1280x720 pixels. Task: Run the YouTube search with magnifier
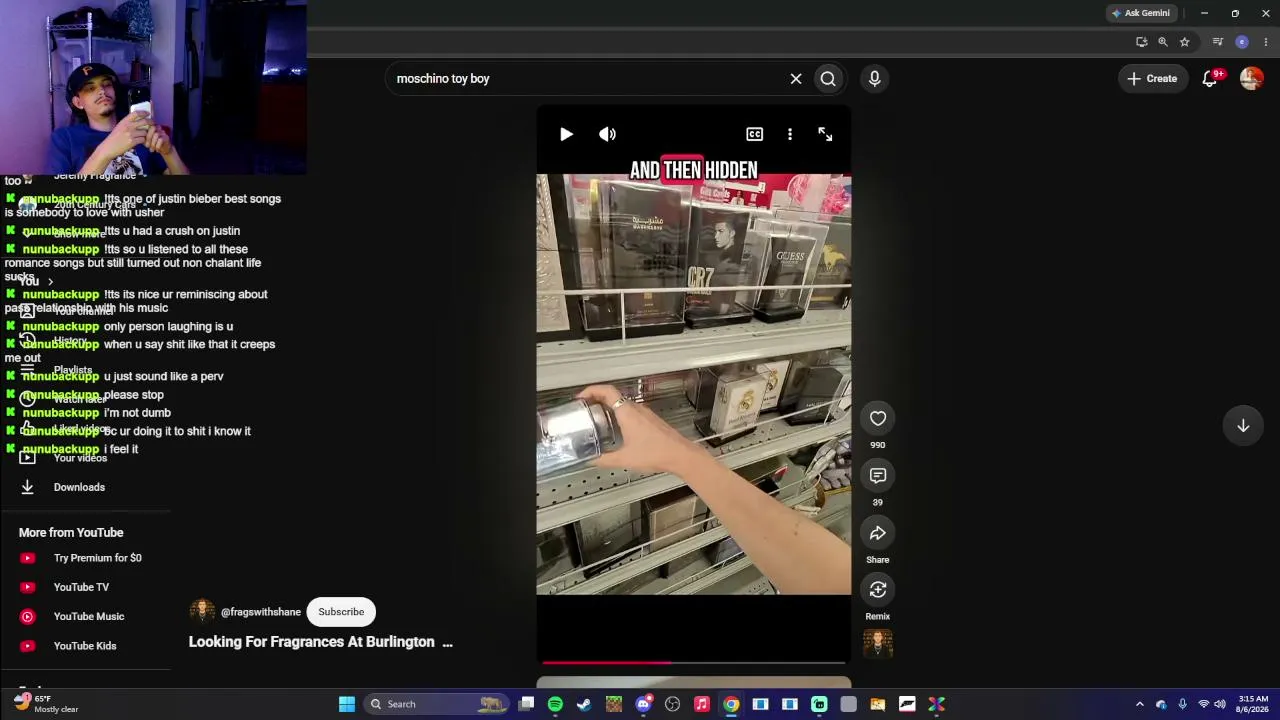coord(828,79)
